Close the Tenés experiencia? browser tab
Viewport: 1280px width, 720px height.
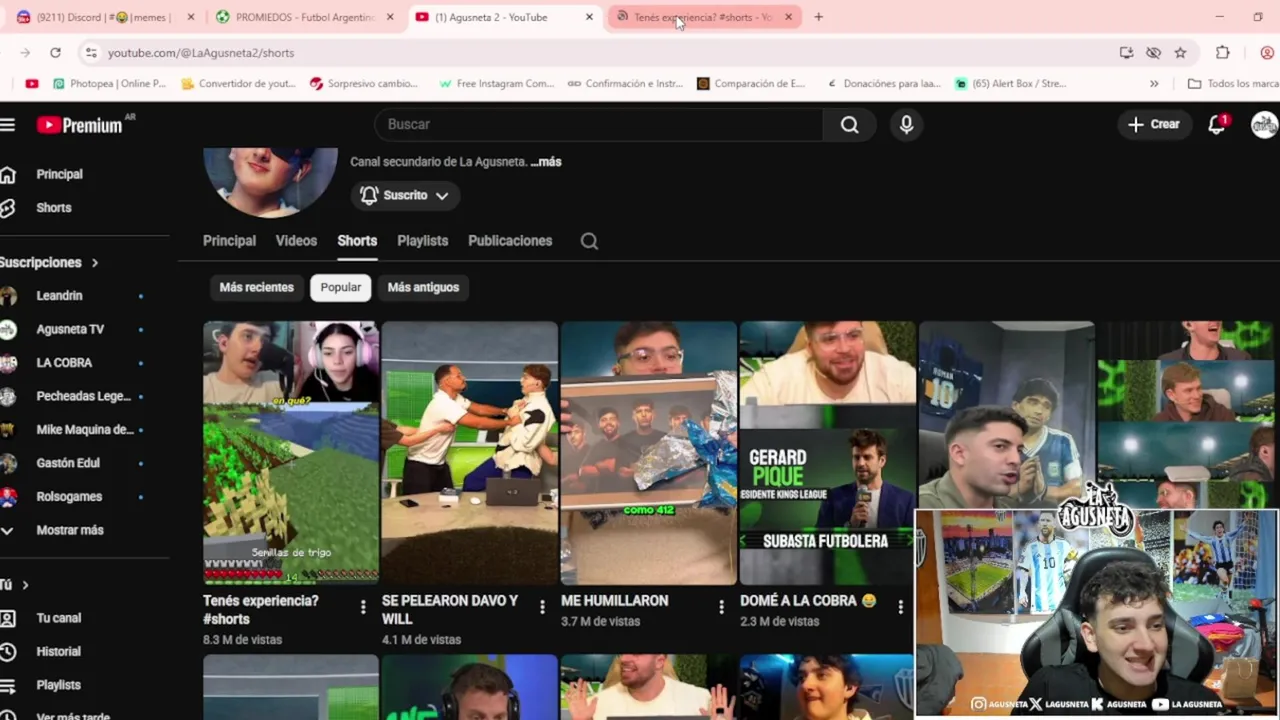click(x=788, y=17)
